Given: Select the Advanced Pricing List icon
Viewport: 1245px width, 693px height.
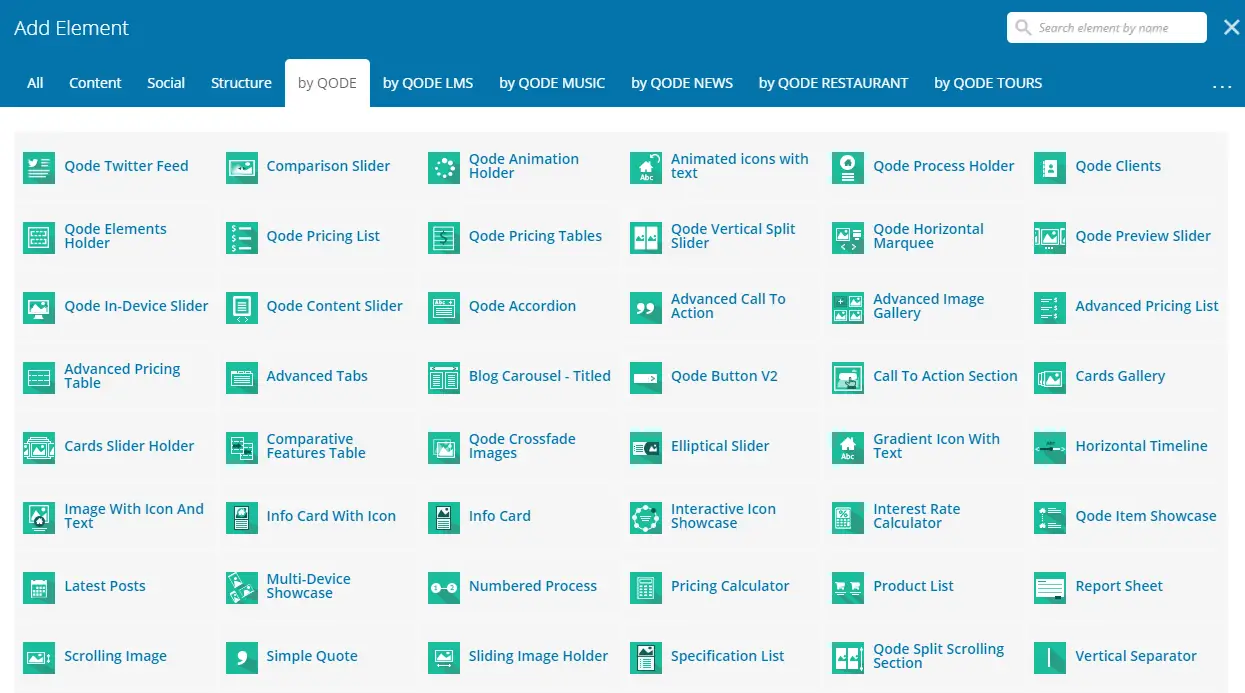Looking at the screenshot, I should click(x=1050, y=307).
